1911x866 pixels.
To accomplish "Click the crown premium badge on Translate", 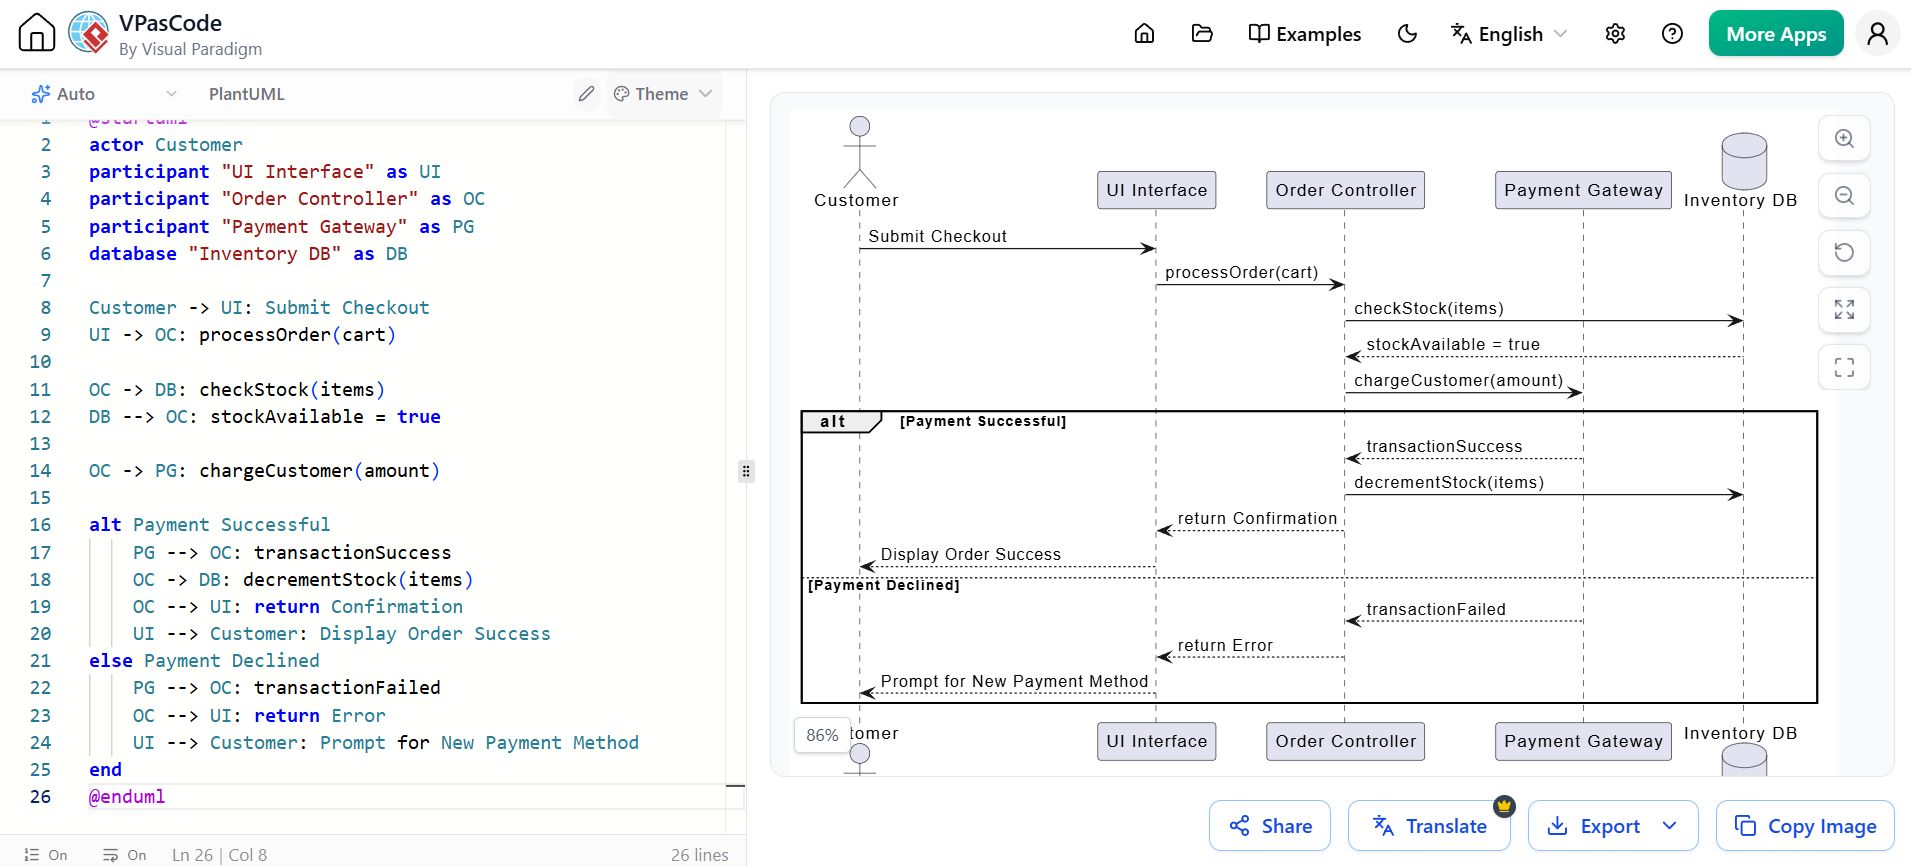I will pyautogui.click(x=1504, y=805).
